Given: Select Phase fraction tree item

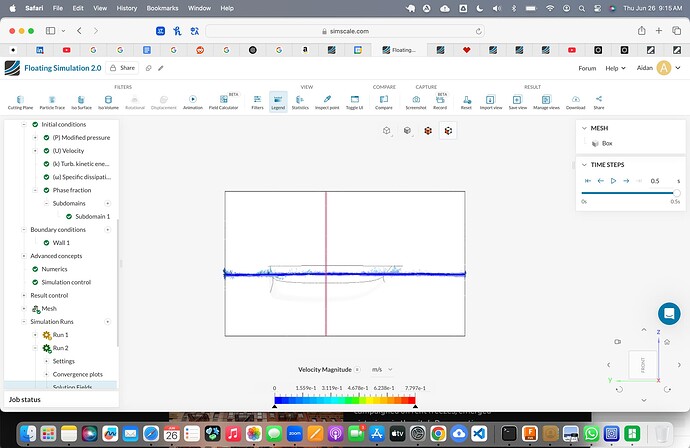Looking at the screenshot, I should 72,190.
